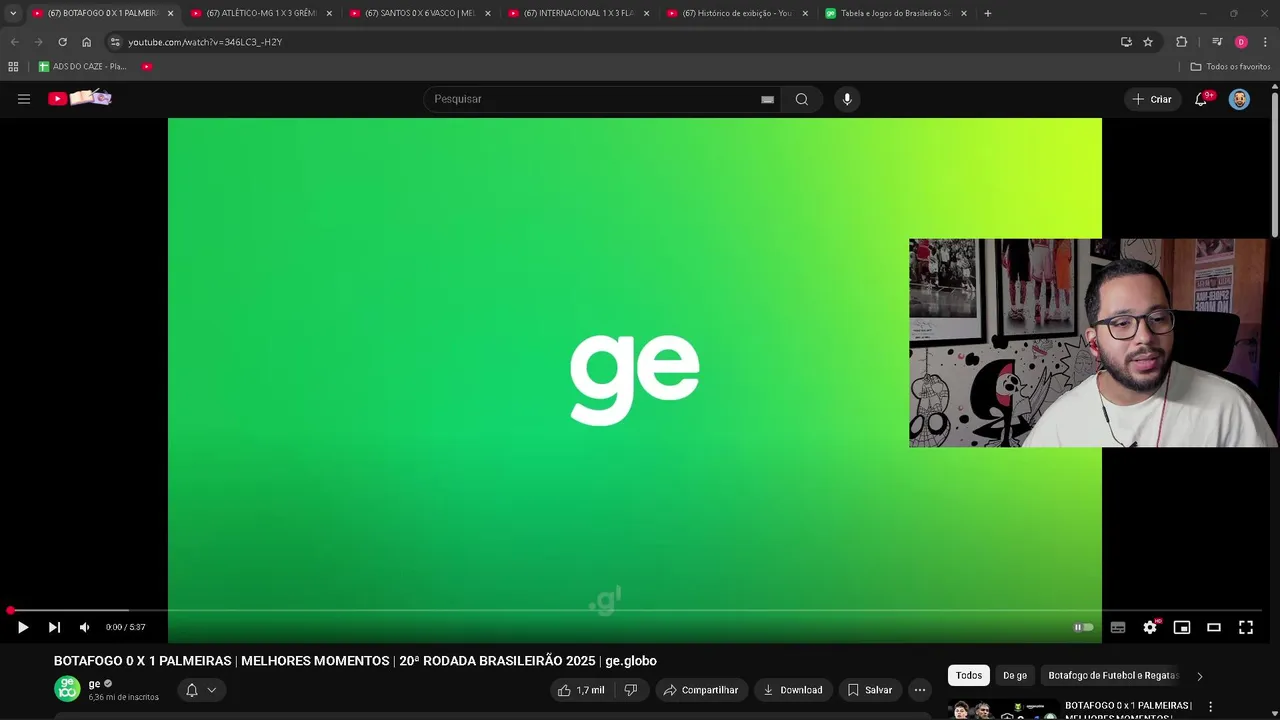
Task: Switch to Tabela e Jogos do Brasileirão tab
Action: pos(896,13)
